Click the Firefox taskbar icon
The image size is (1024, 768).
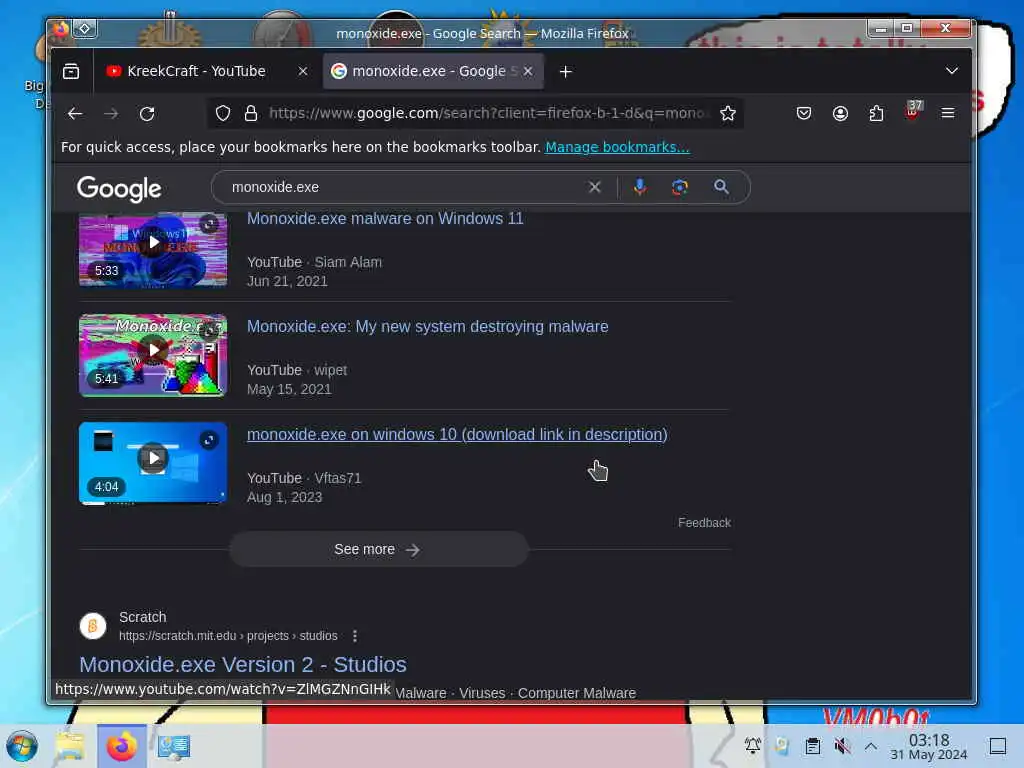(121, 746)
